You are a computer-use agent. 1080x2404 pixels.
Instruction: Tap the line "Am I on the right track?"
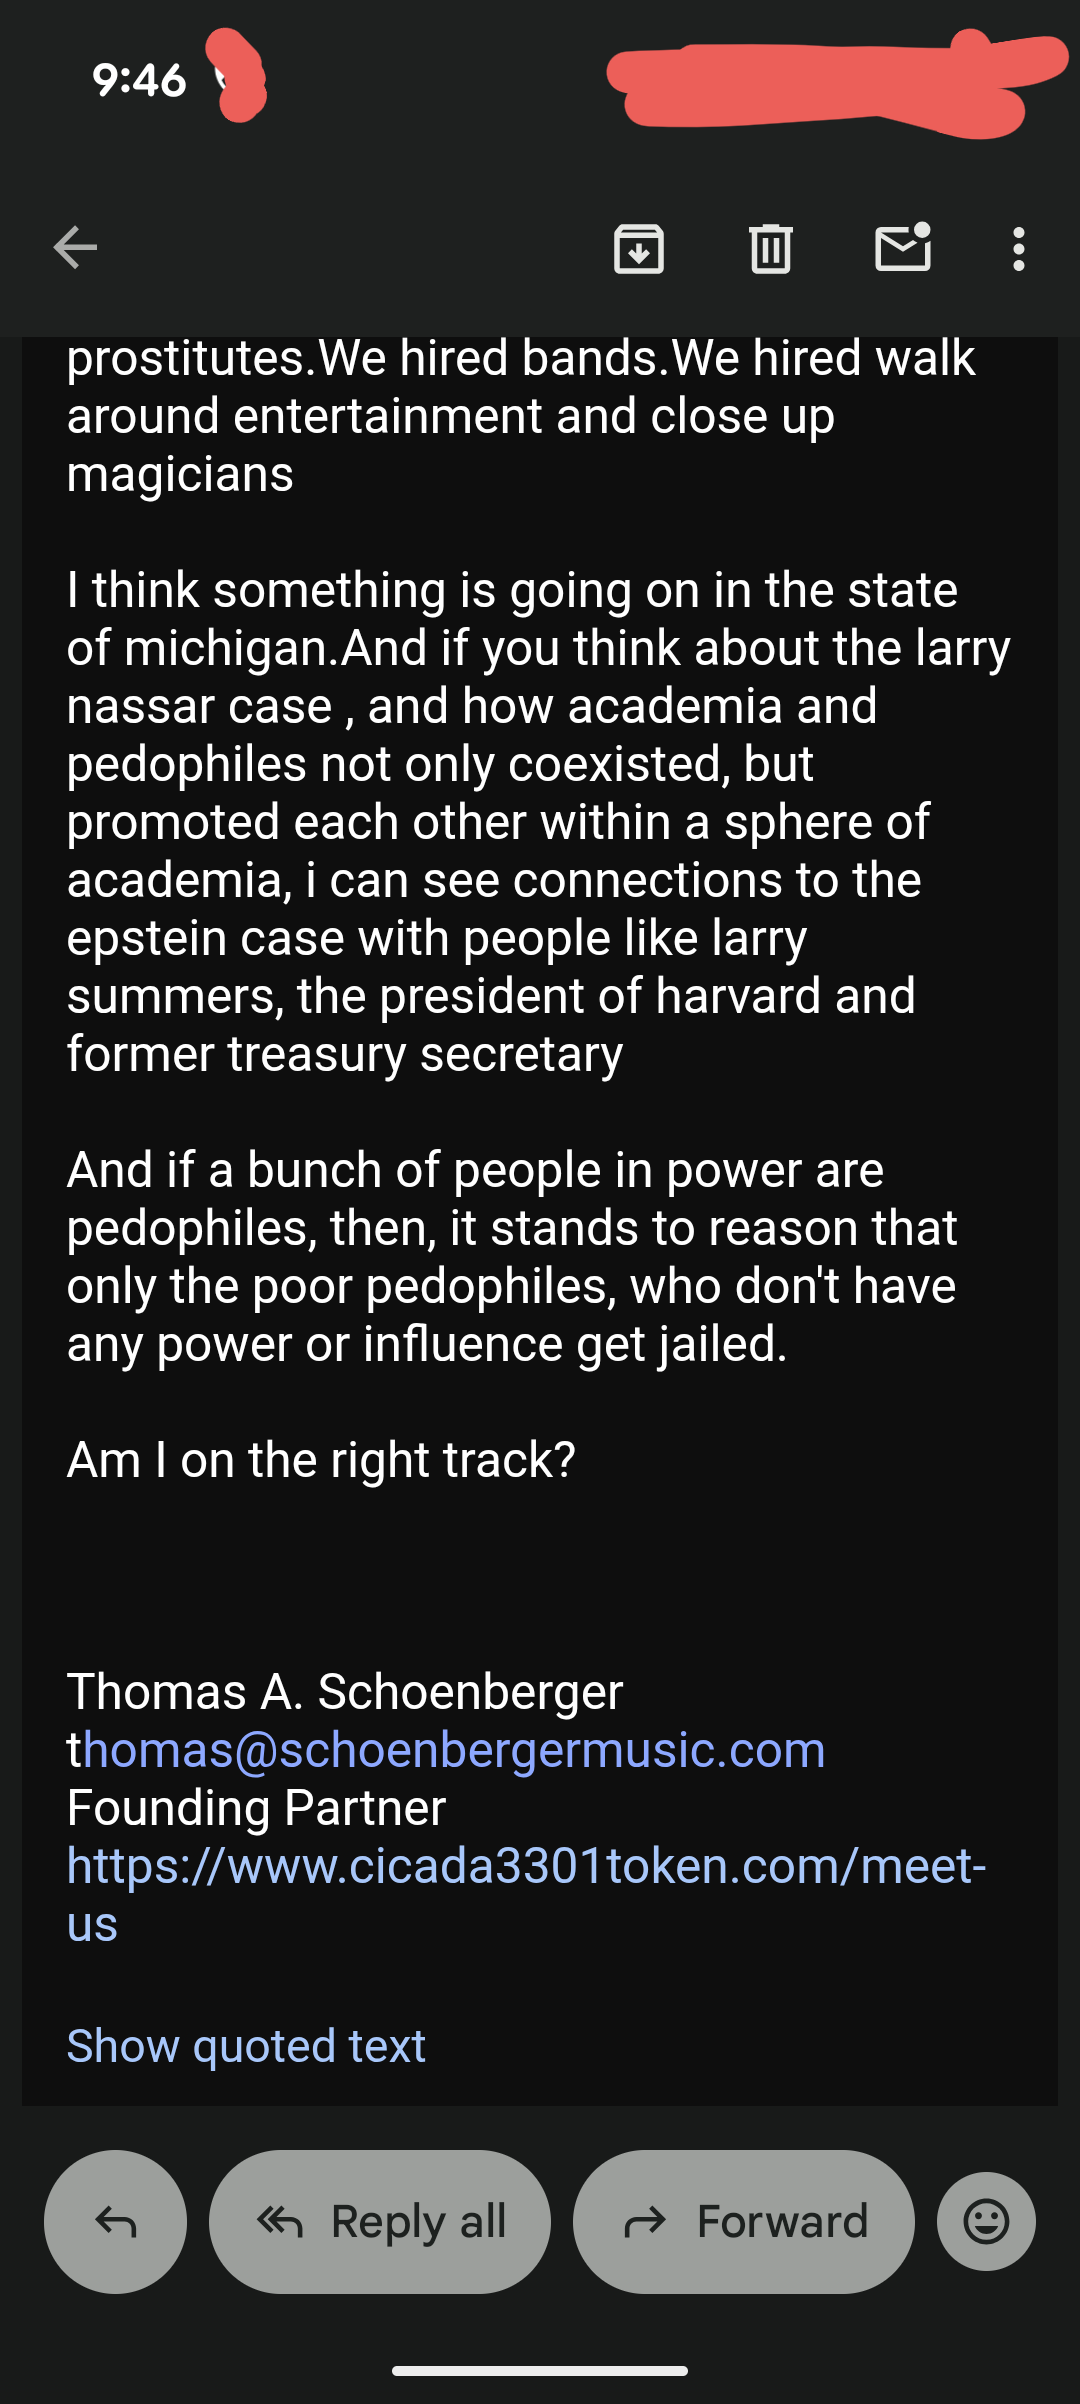pyautogui.click(x=321, y=1460)
